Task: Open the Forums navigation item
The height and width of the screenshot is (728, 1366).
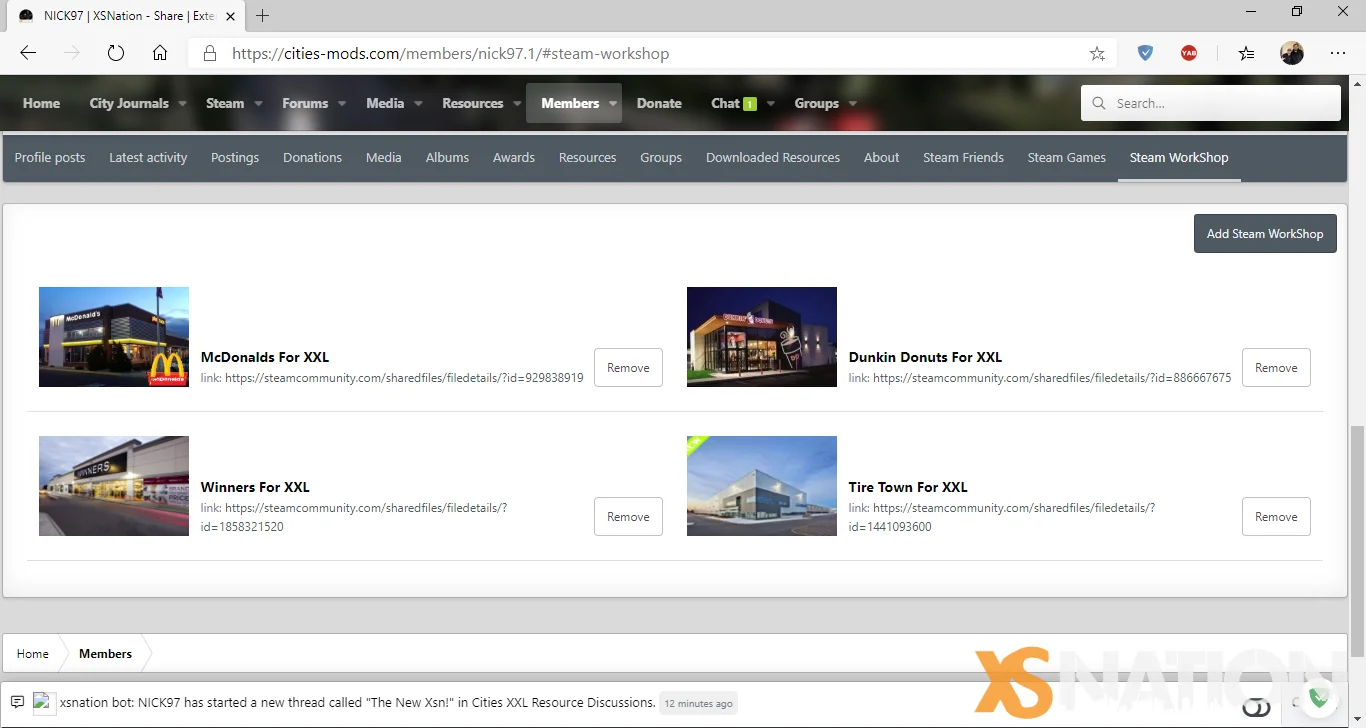Action: point(305,103)
